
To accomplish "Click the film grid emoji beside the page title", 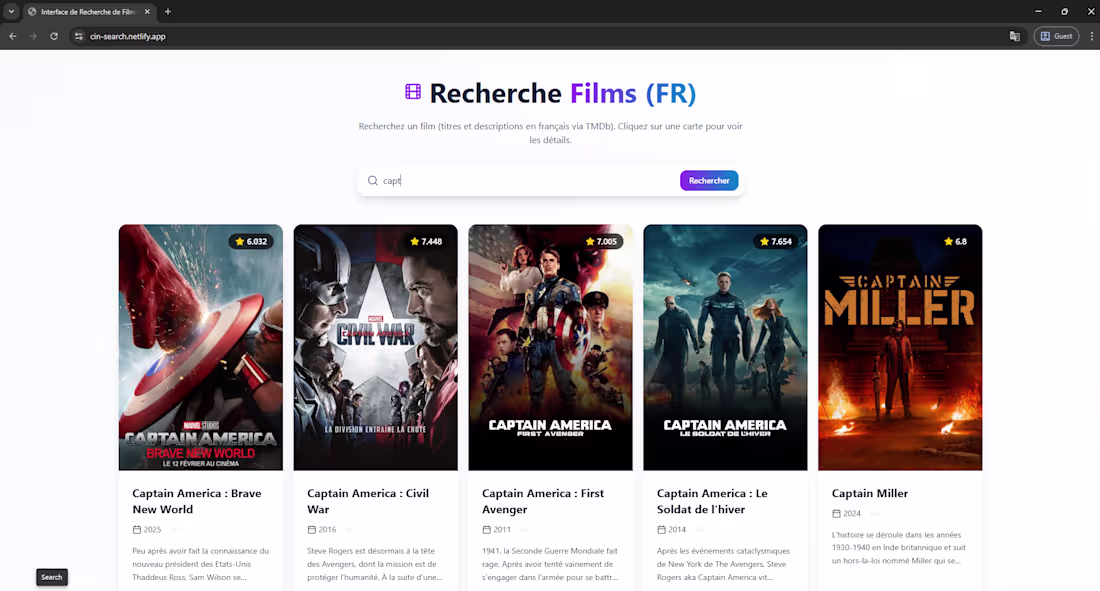I will [412, 92].
